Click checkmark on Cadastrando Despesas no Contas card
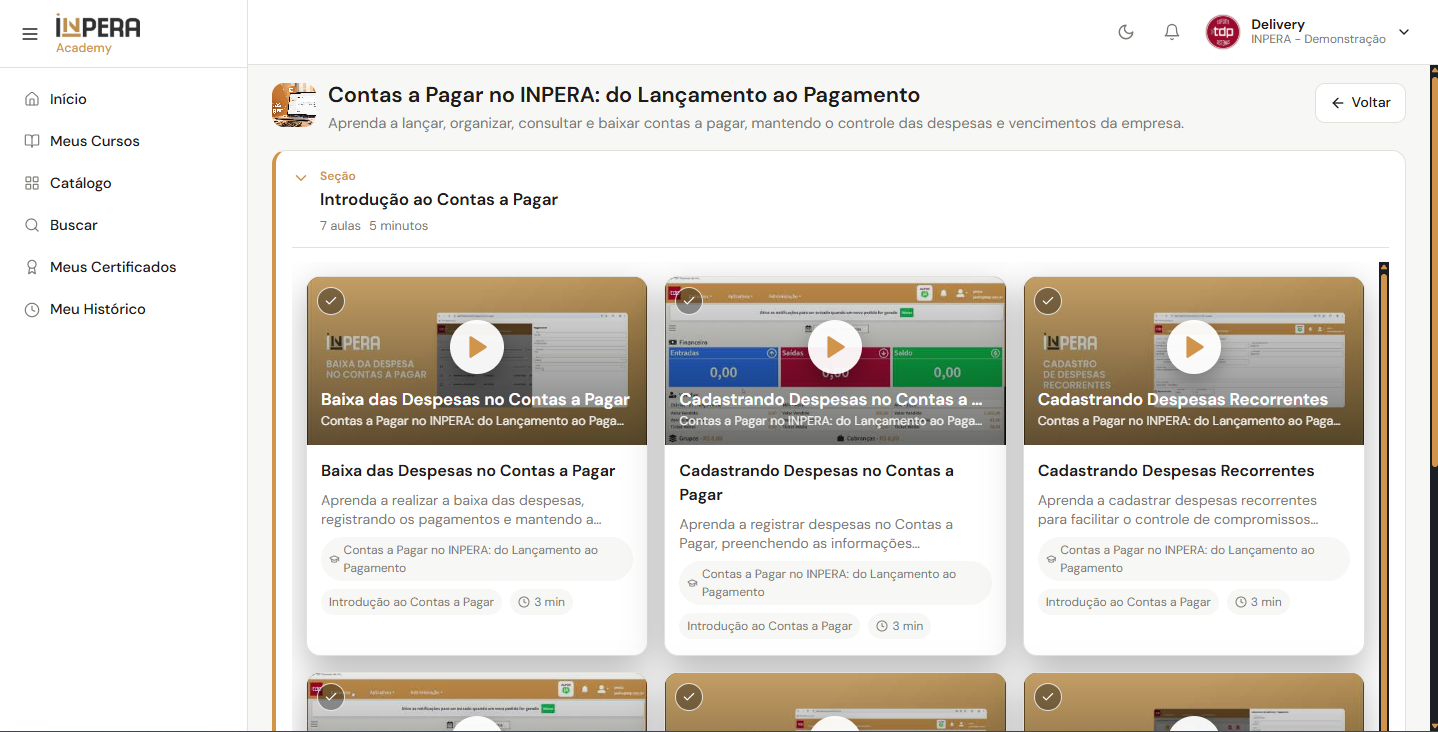This screenshot has width=1438, height=732. tap(690, 301)
